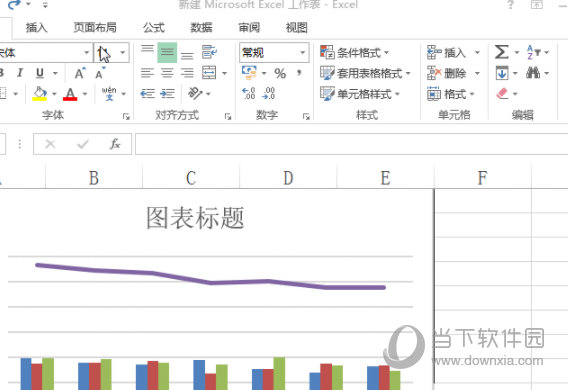Decrease decimal places

[269, 93]
